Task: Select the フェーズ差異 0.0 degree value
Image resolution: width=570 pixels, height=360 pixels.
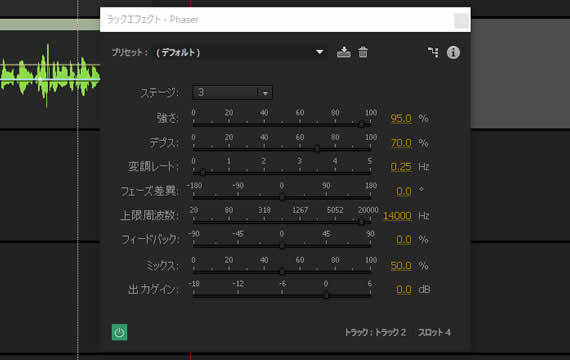Action: pyautogui.click(x=404, y=191)
